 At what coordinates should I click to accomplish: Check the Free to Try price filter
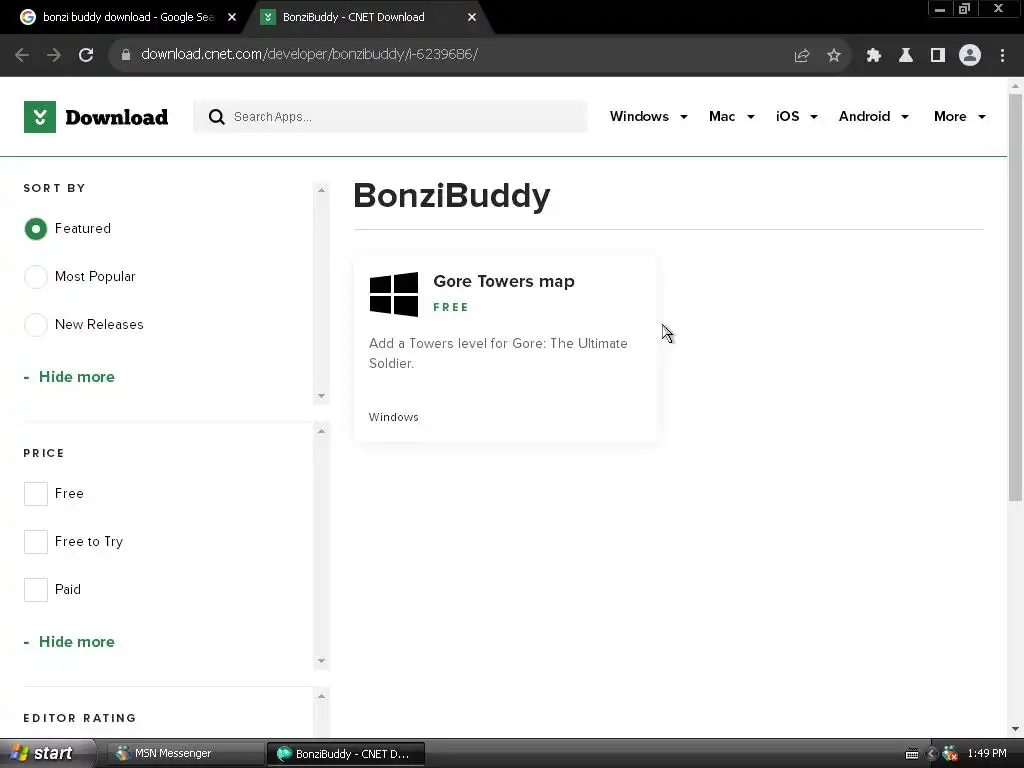(x=36, y=541)
